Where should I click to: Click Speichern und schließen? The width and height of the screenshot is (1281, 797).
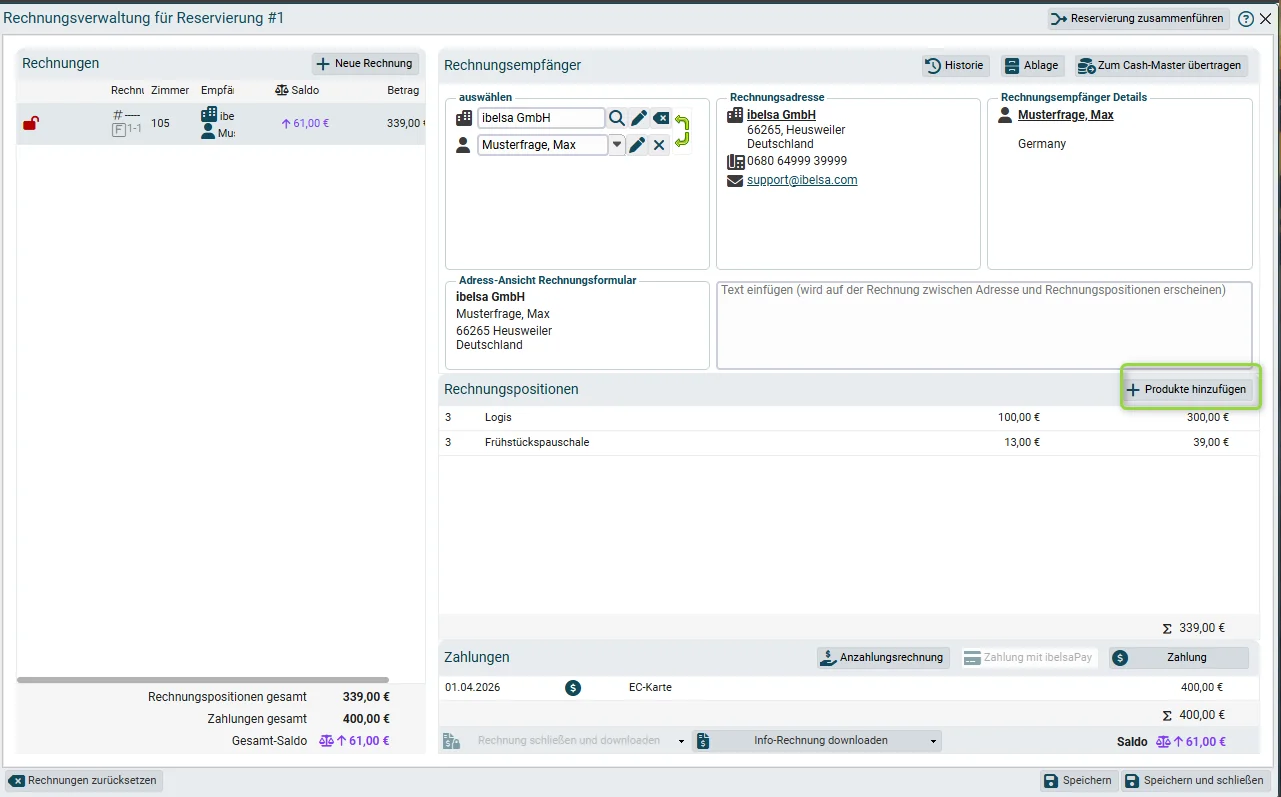pyautogui.click(x=1194, y=781)
